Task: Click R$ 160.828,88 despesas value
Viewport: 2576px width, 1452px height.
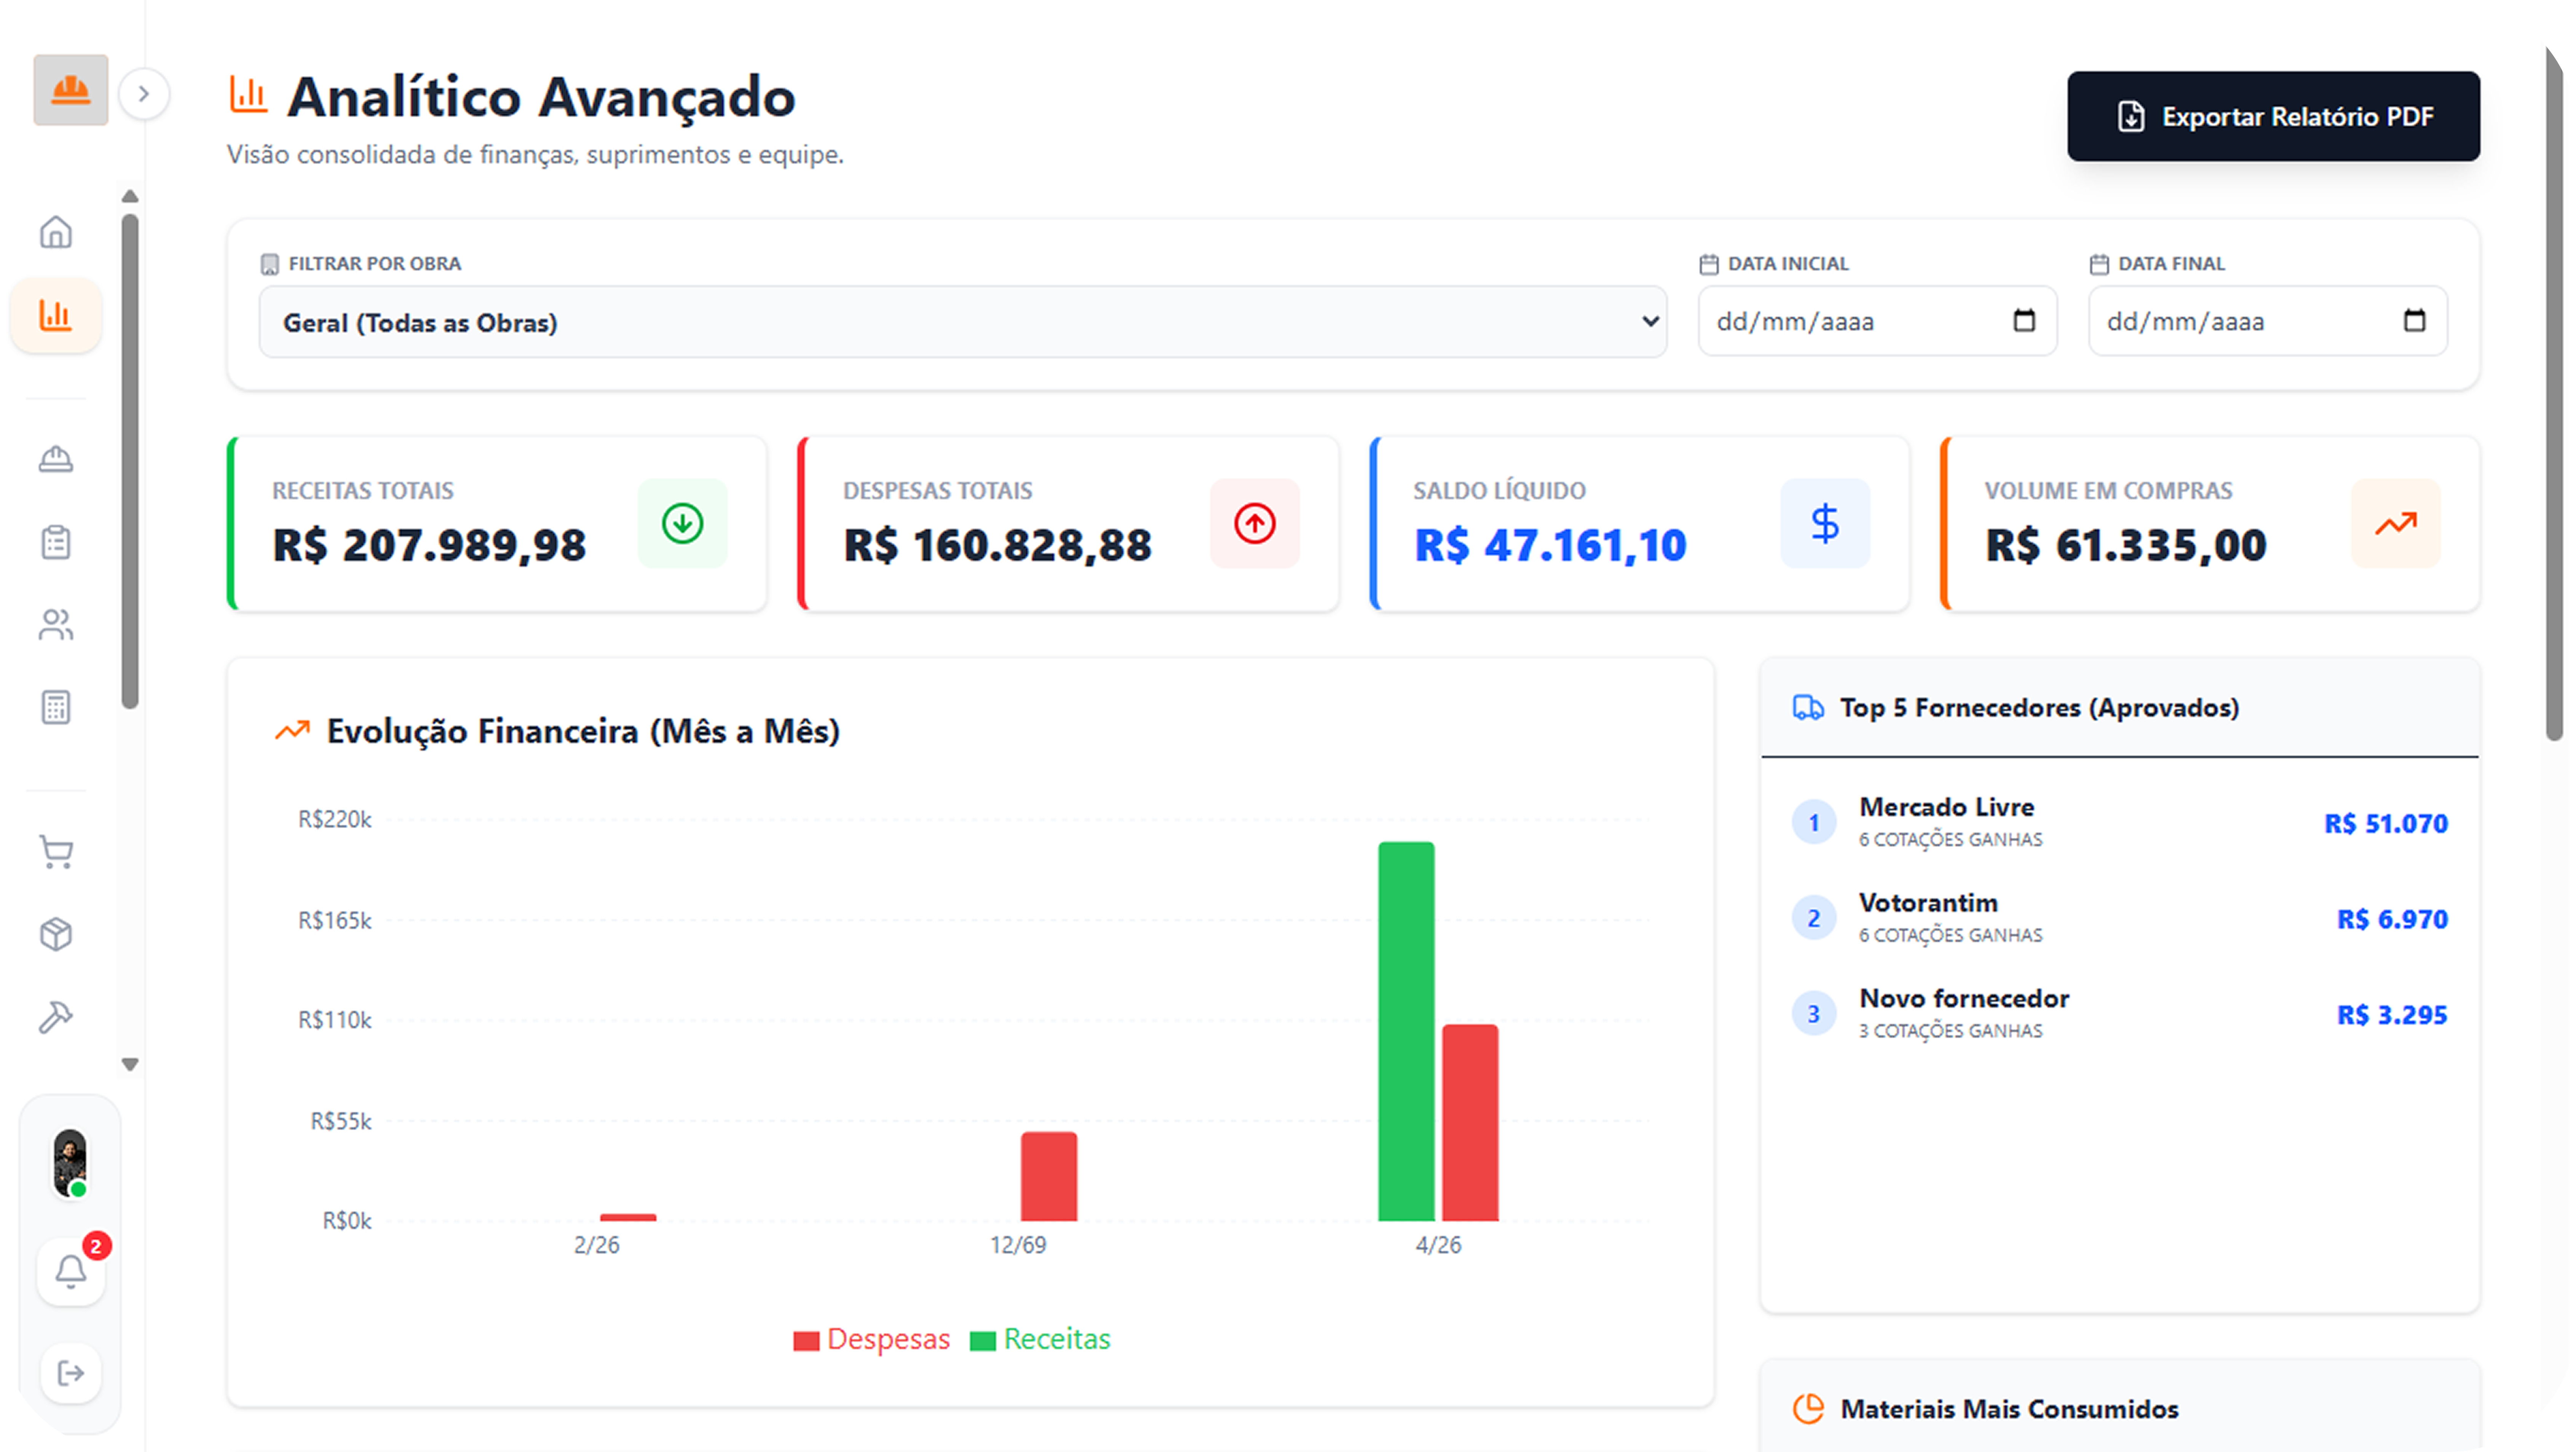Action: [x=998, y=546]
